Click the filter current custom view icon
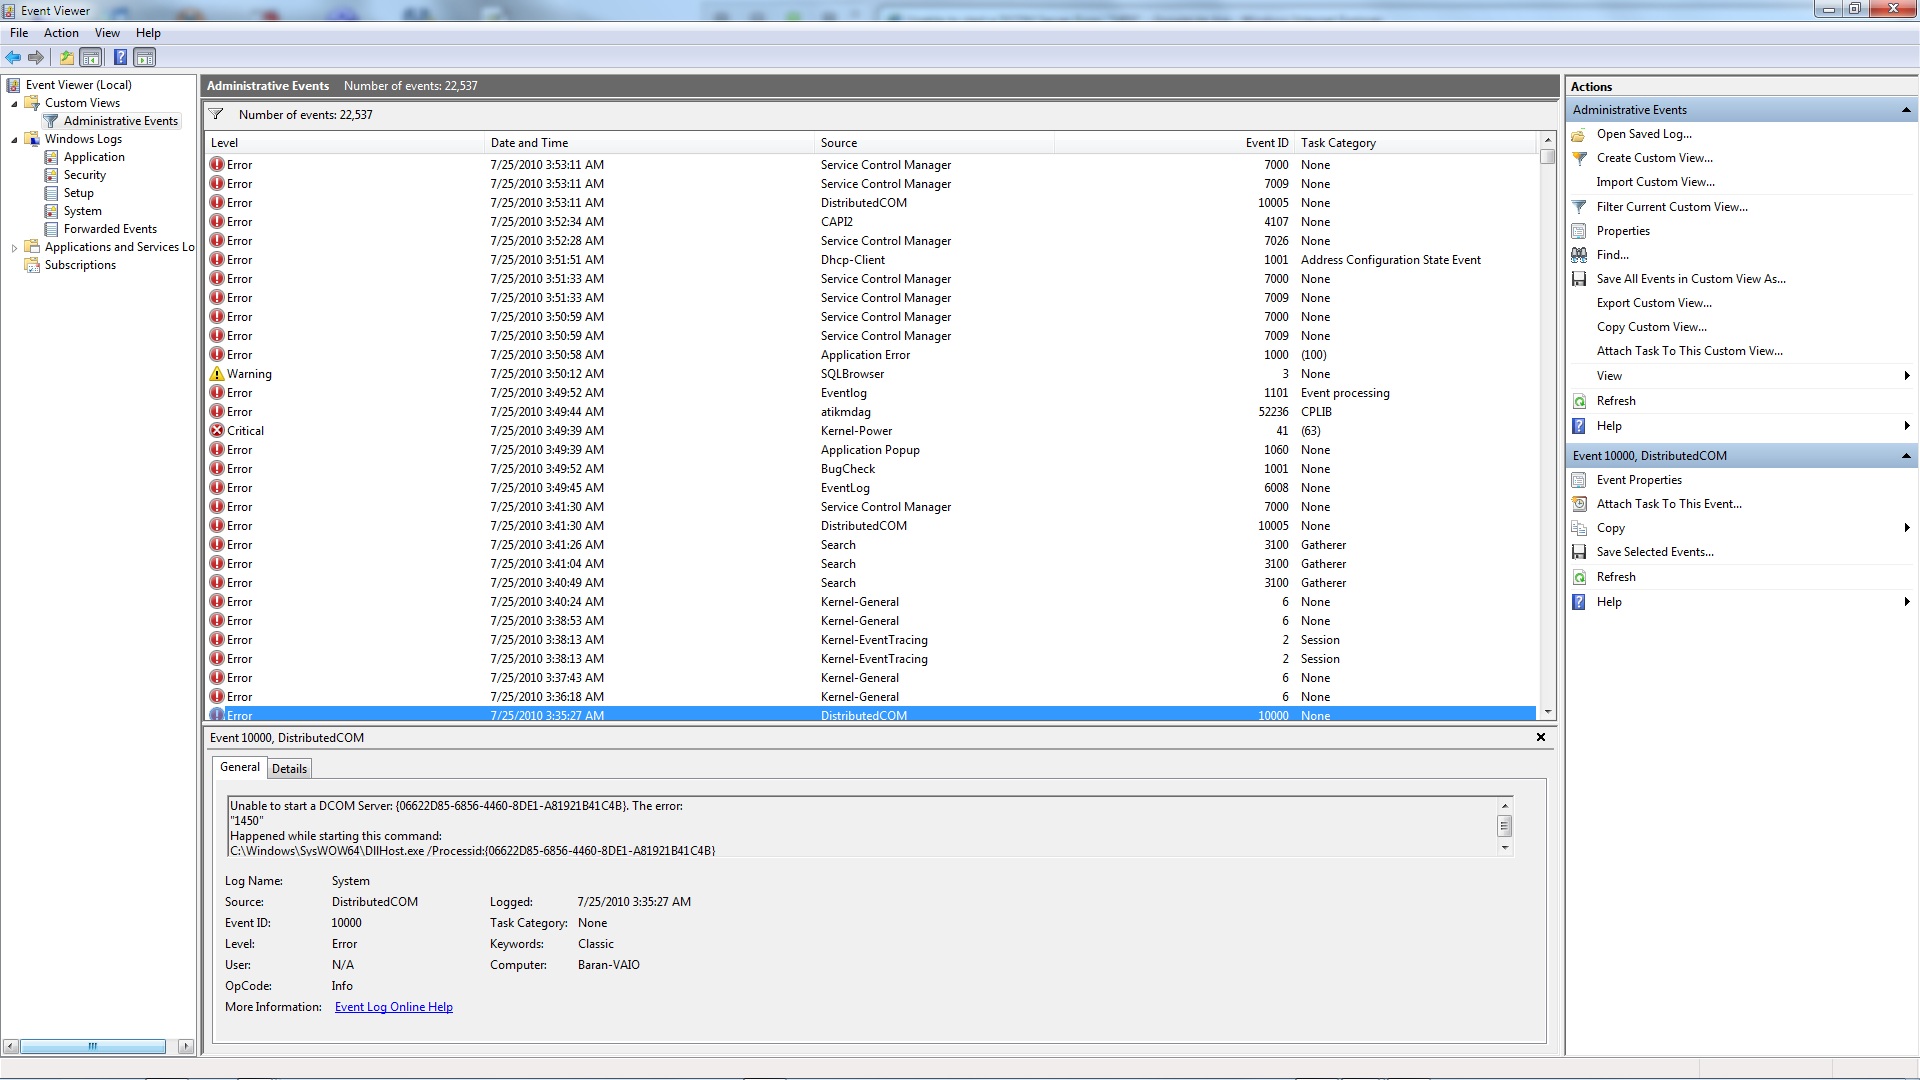The height and width of the screenshot is (1080, 1920). [x=1578, y=206]
